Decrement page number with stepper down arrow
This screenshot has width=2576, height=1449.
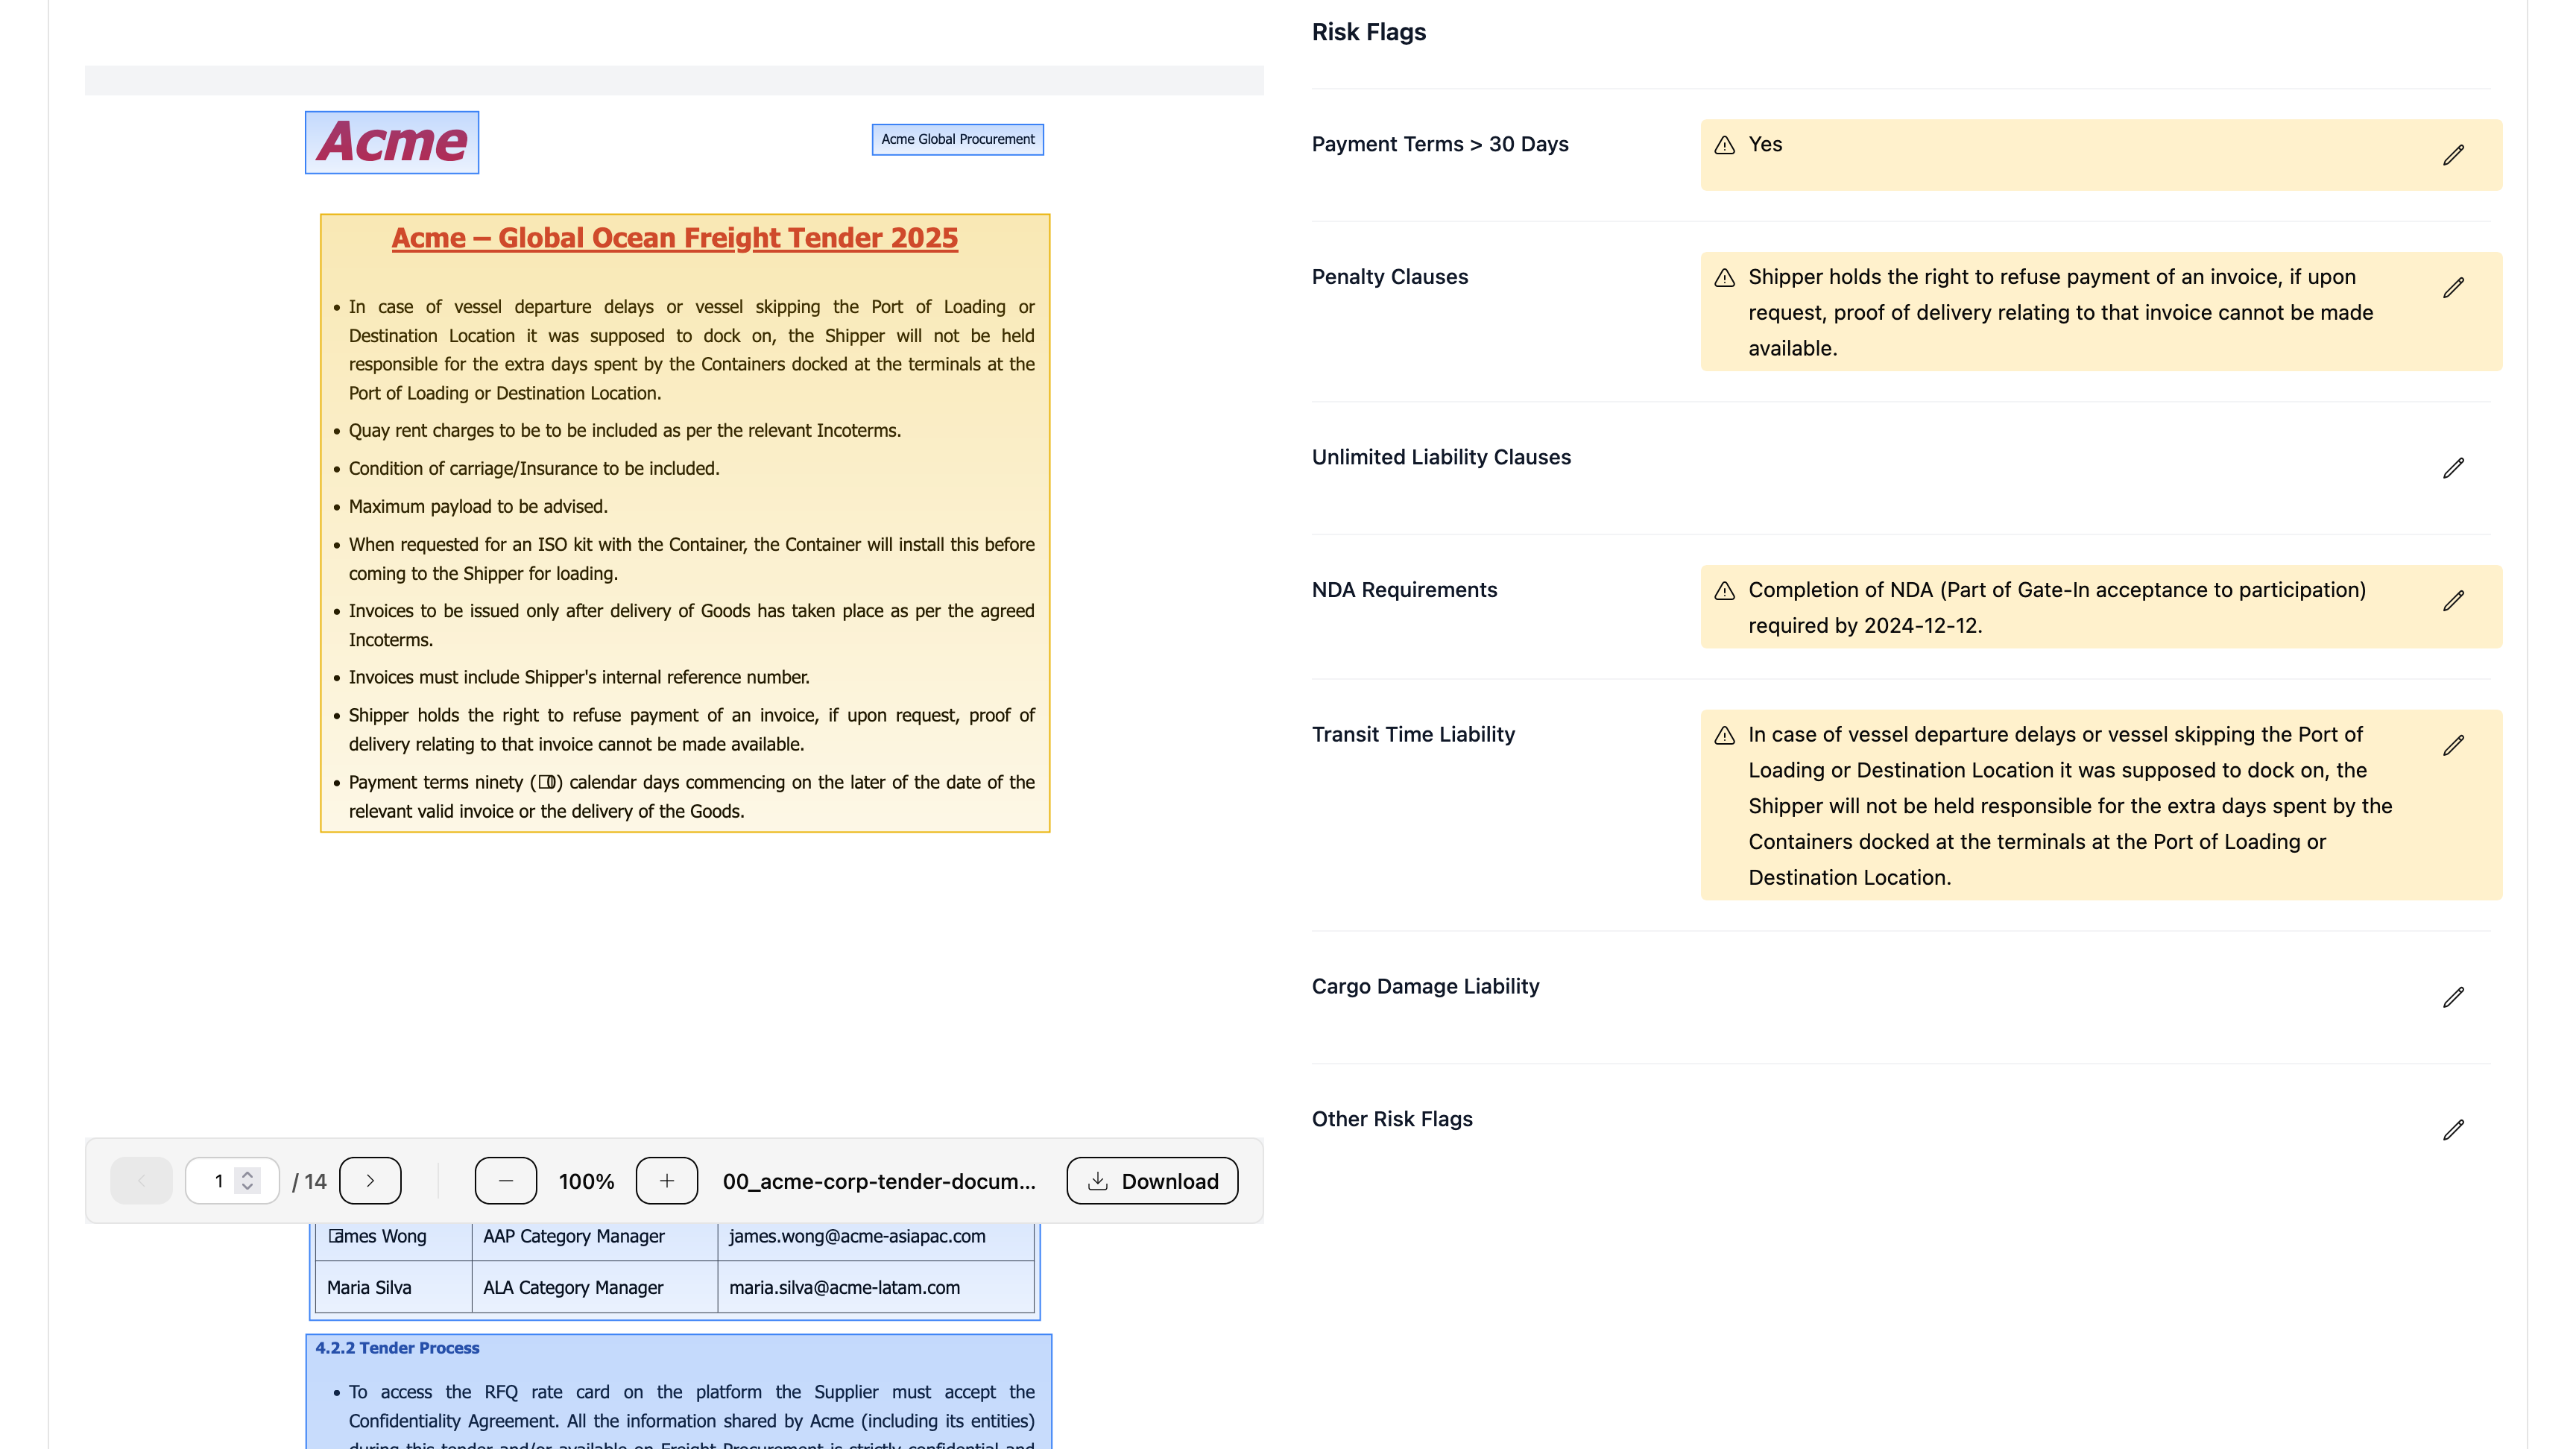click(245, 1189)
